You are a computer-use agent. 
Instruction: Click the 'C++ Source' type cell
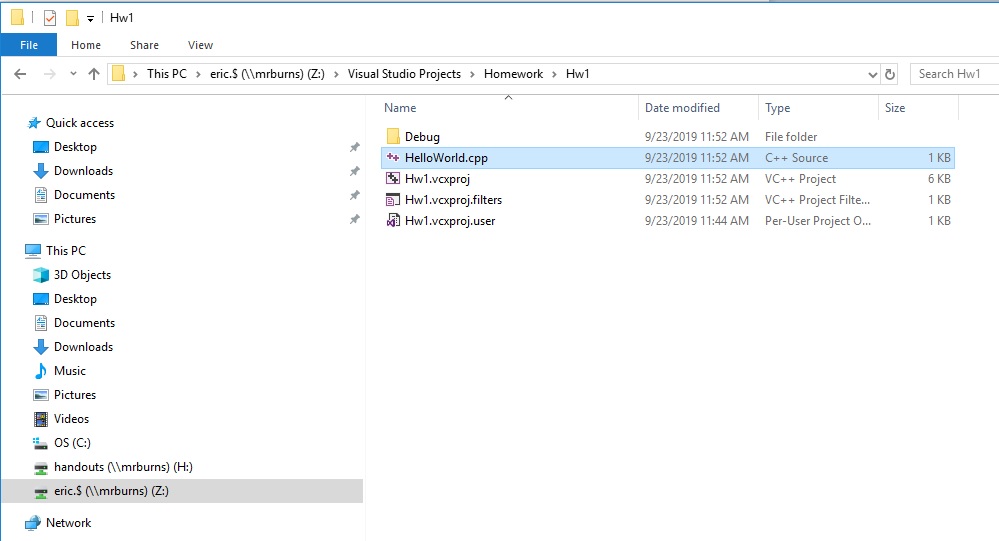796,157
